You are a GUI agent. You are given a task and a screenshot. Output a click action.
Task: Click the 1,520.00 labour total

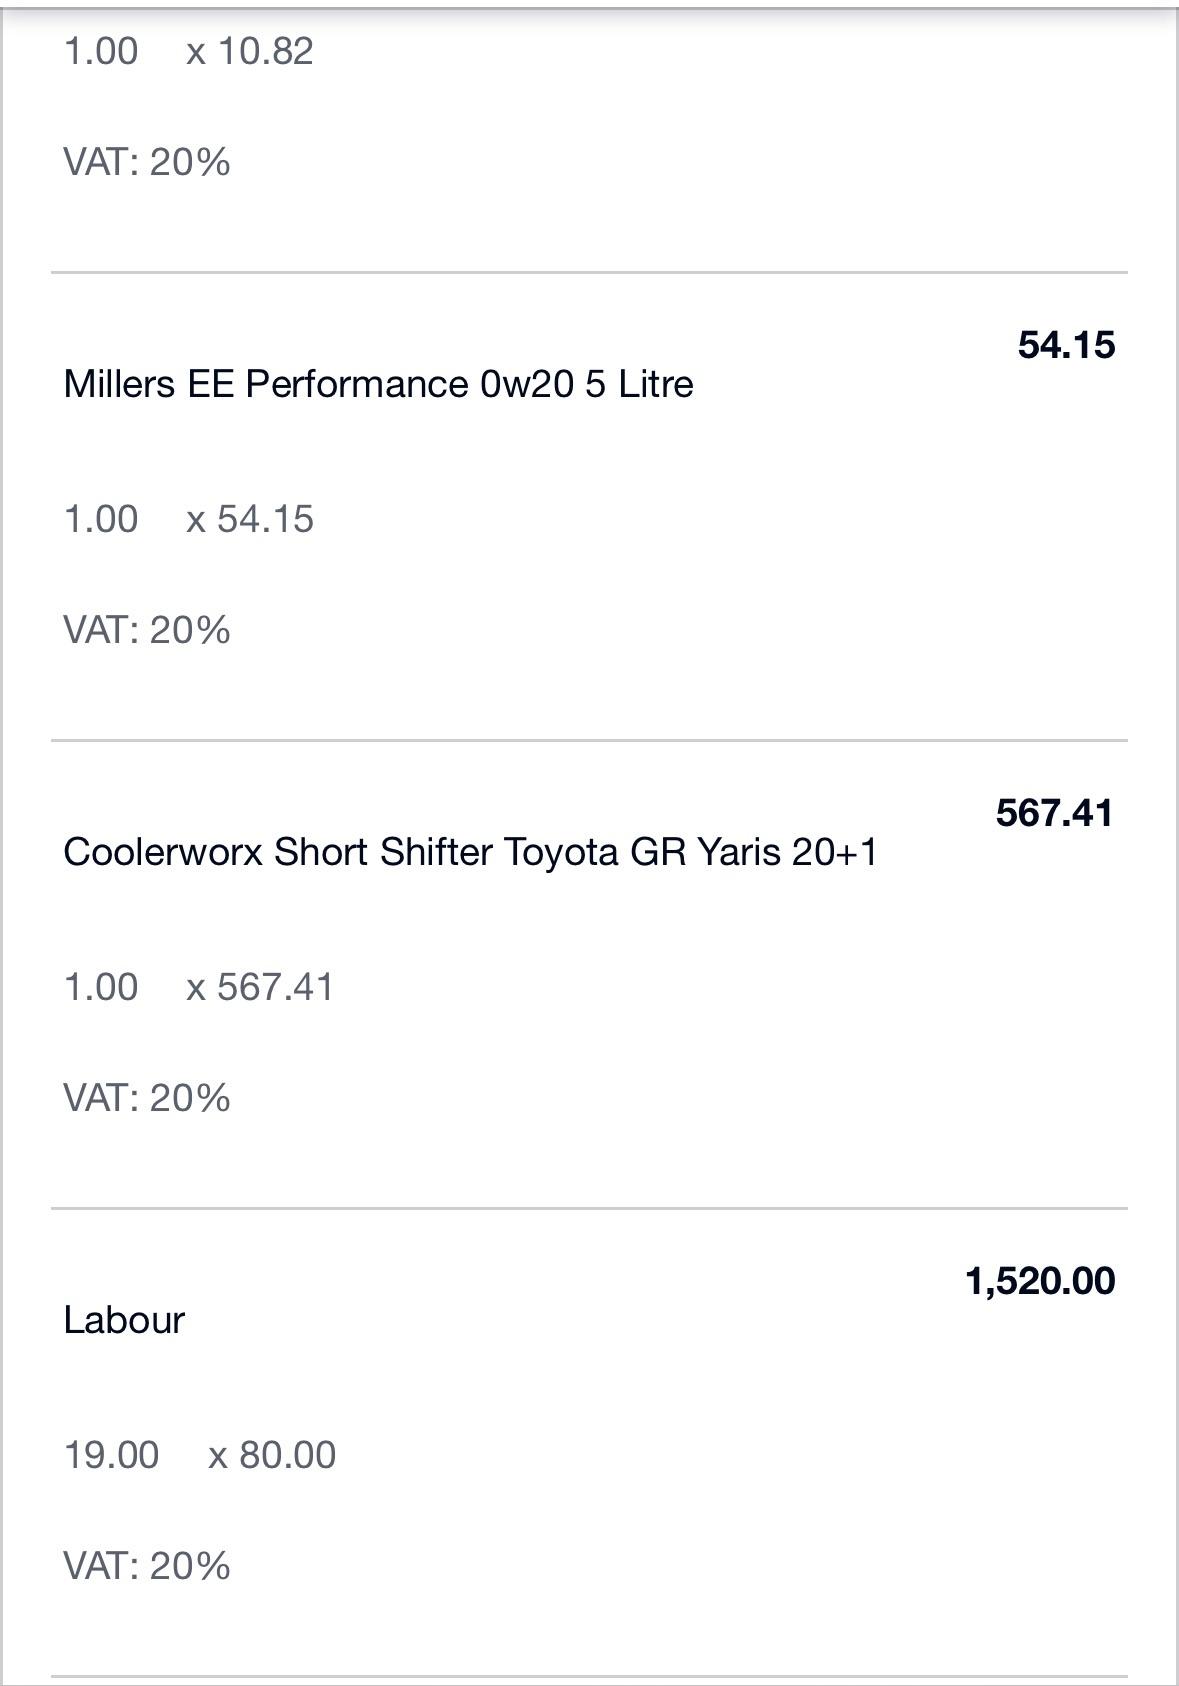pos(1040,1281)
